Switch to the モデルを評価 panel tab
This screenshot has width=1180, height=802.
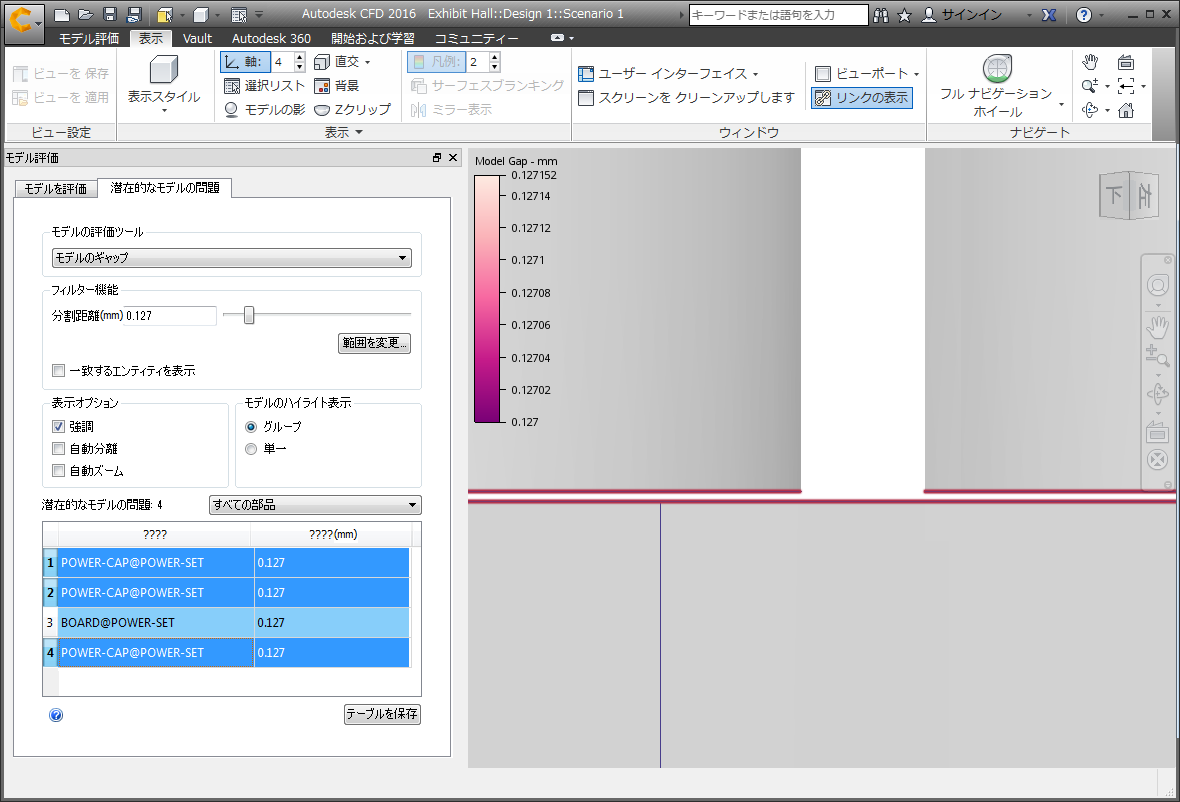coord(56,189)
